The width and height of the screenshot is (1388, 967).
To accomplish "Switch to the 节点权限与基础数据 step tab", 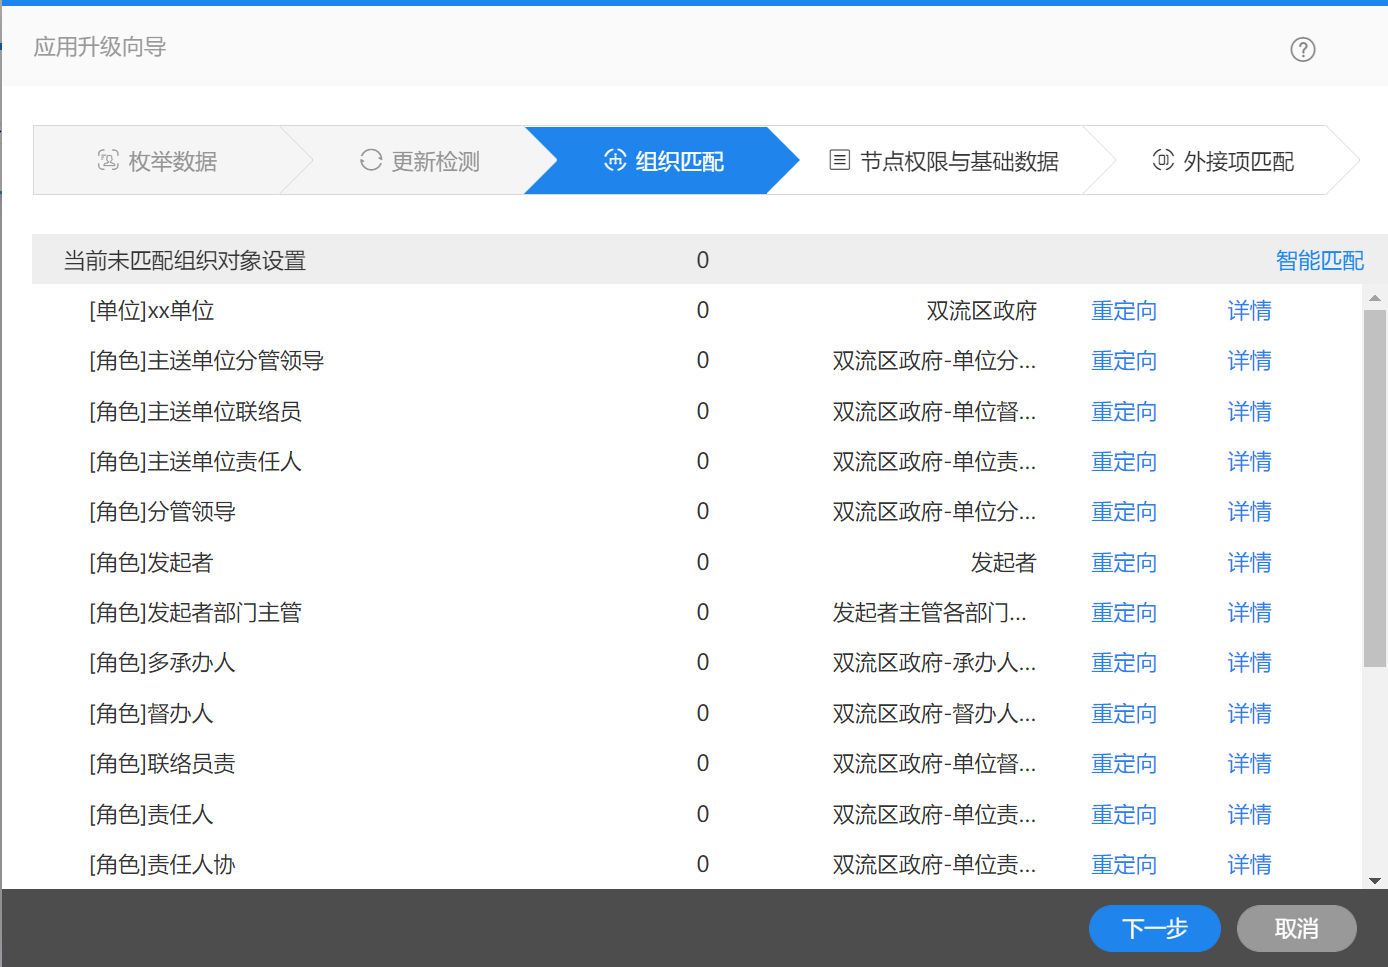I will pyautogui.click(x=944, y=161).
